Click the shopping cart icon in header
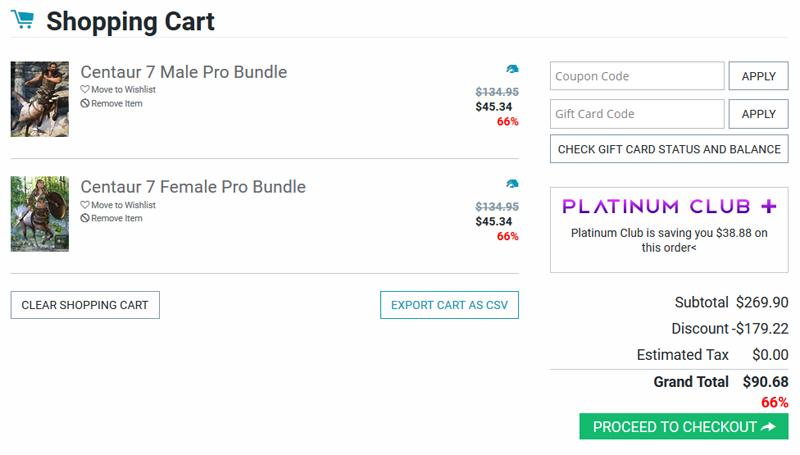 pyautogui.click(x=22, y=19)
